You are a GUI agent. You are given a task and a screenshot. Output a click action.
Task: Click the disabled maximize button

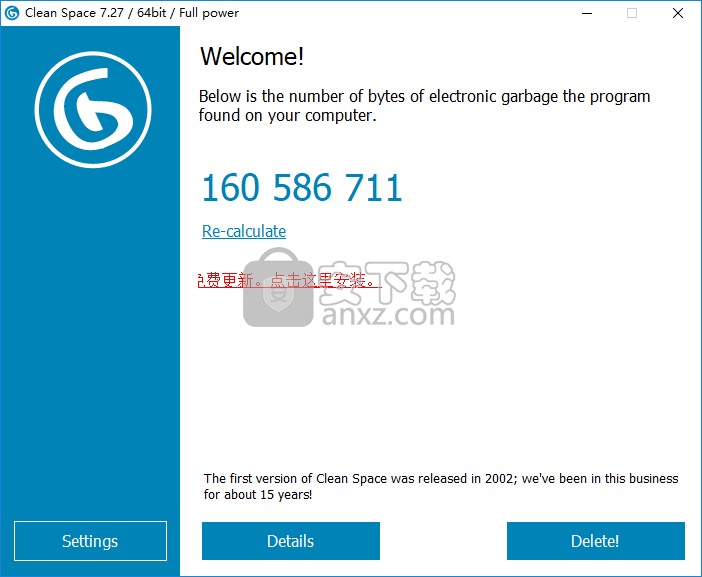coord(632,13)
